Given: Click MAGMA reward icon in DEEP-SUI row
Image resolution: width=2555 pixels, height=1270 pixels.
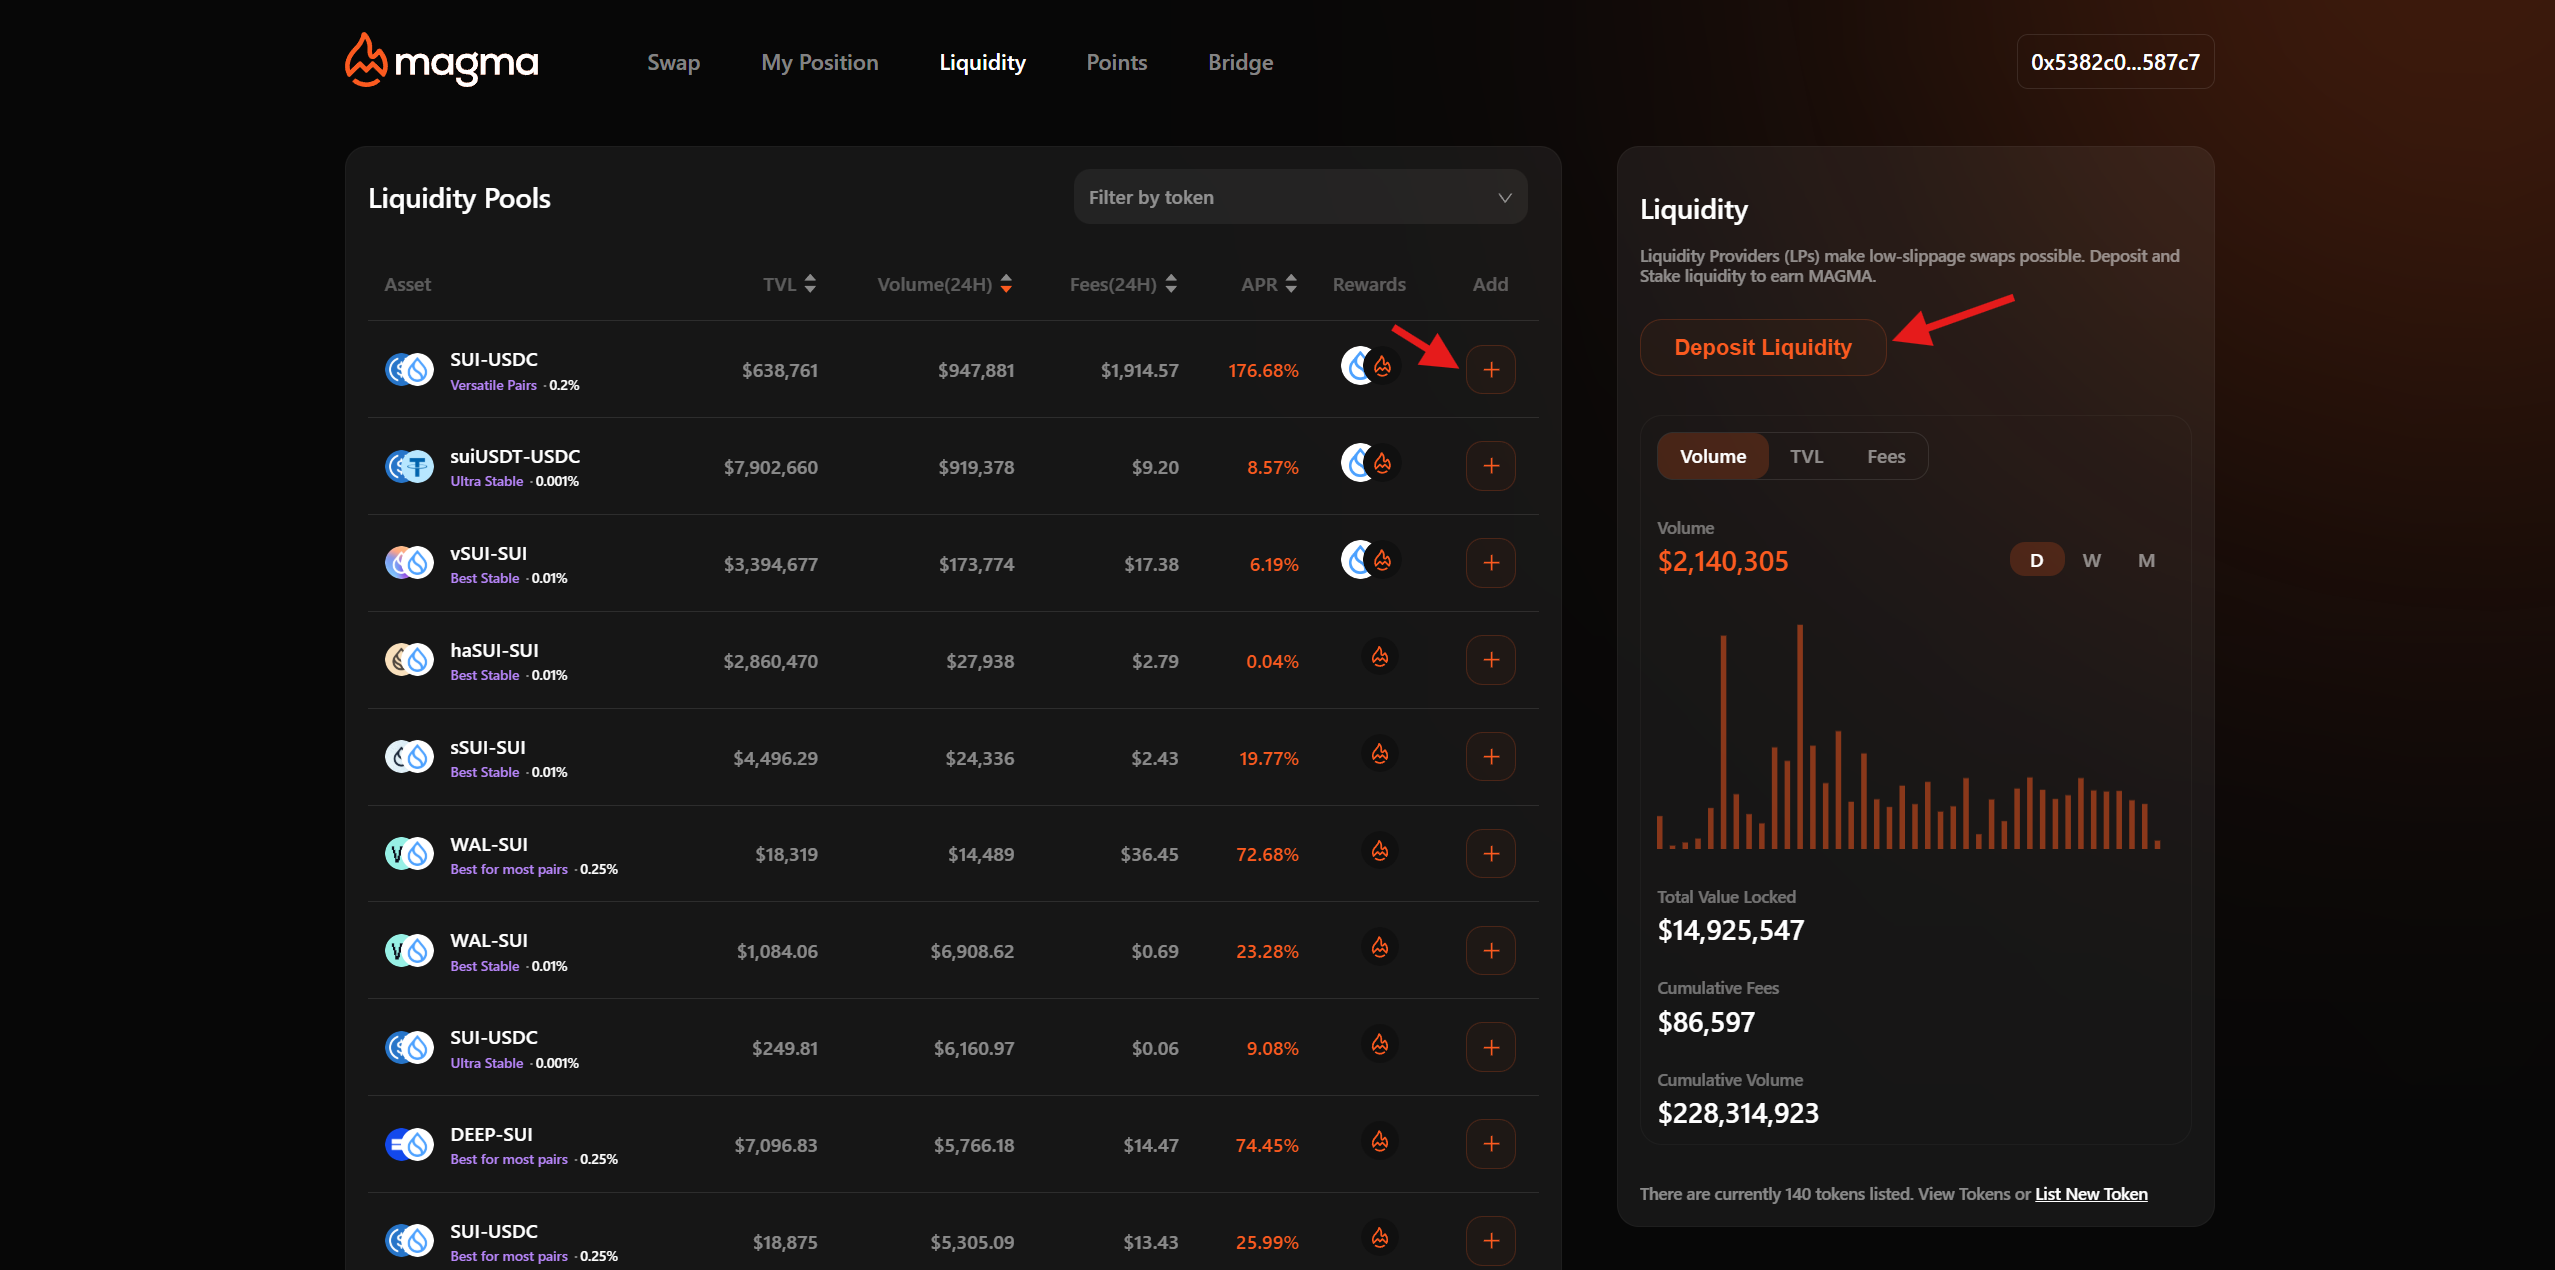Looking at the screenshot, I should point(1380,1141).
